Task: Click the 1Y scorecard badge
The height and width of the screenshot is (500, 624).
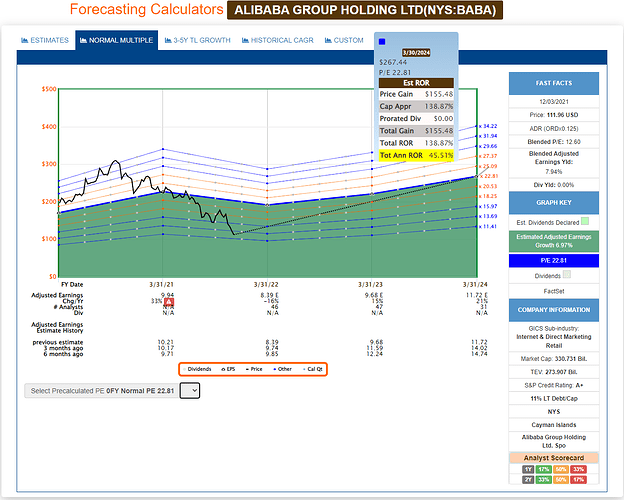Action: 528,469
